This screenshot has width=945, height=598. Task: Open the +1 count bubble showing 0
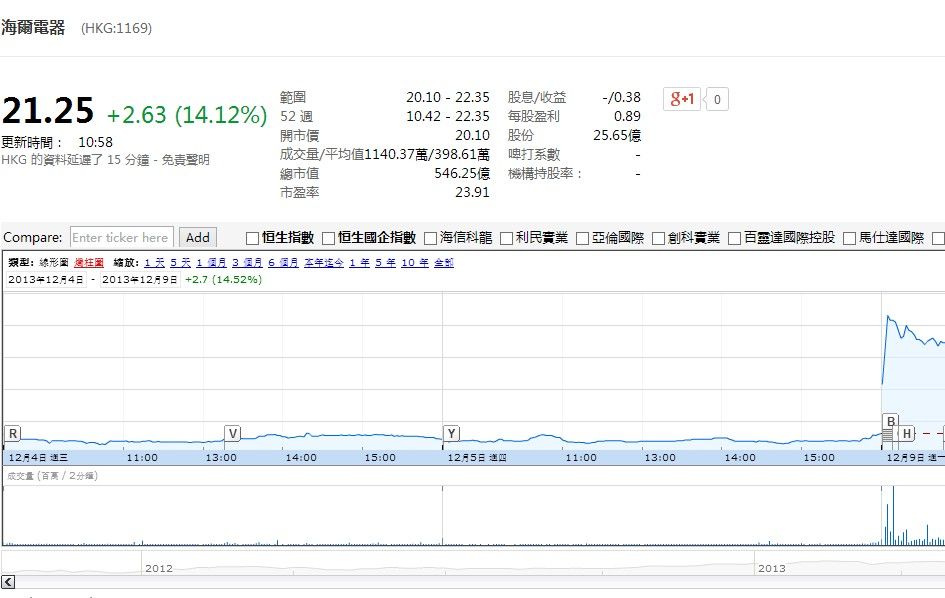click(718, 99)
